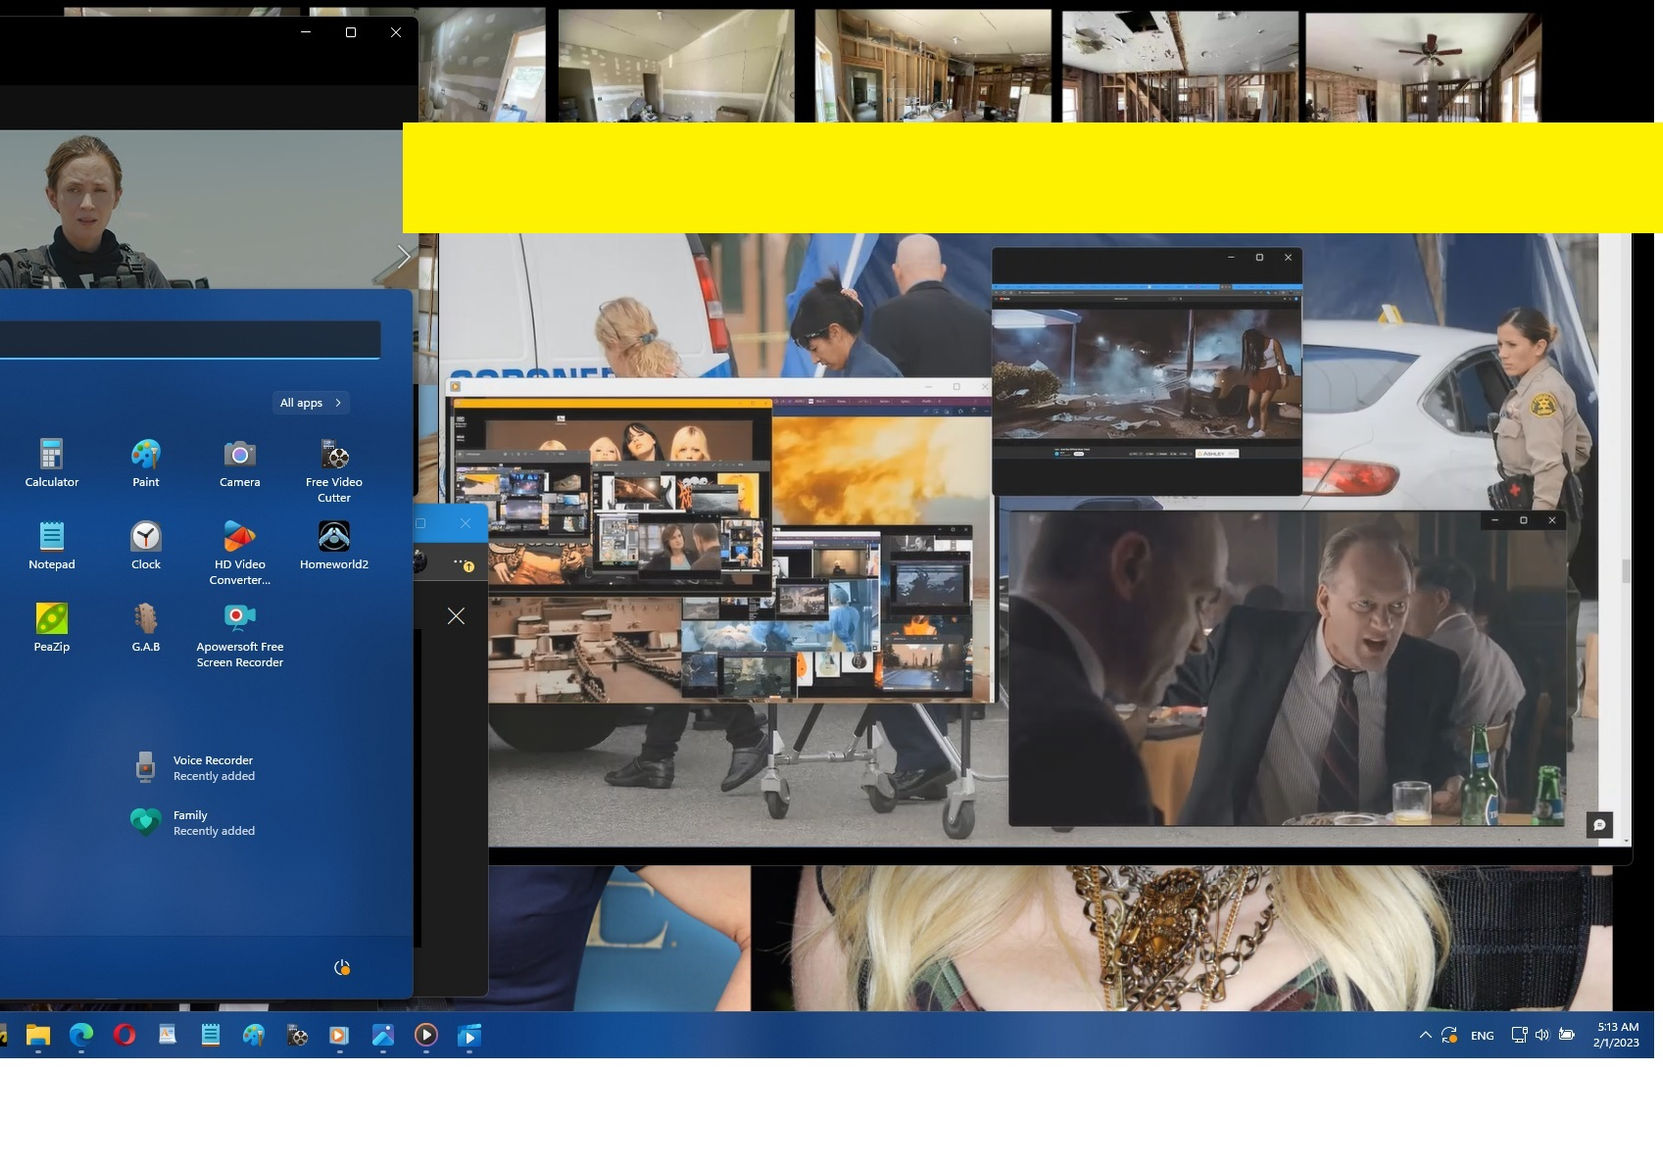The height and width of the screenshot is (1168, 1663).
Task: Launch the G.A.B app from Start
Action: pyautogui.click(x=146, y=628)
